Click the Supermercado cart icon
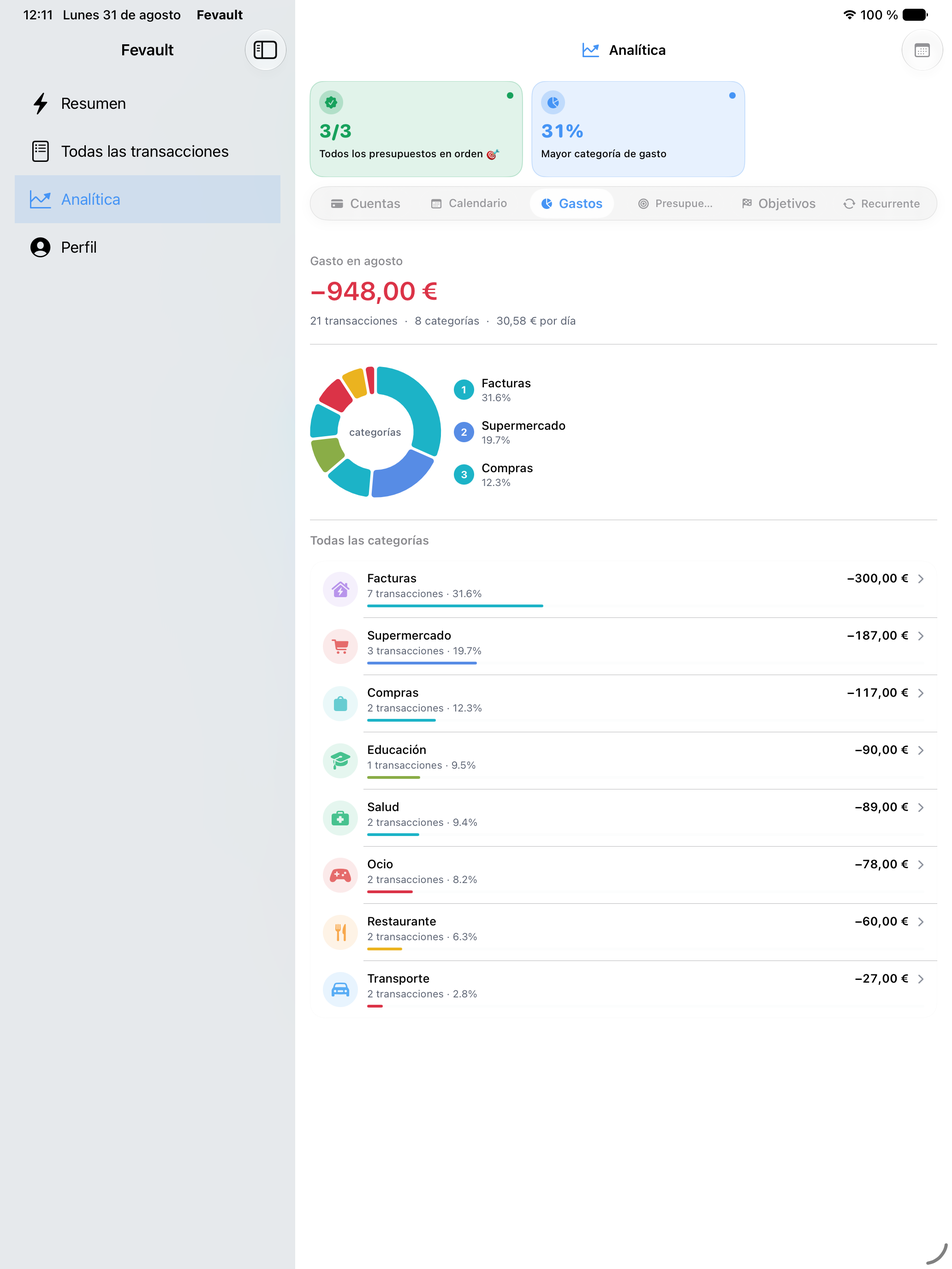The height and width of the screenshot is (1269, 952). [340, 646]
